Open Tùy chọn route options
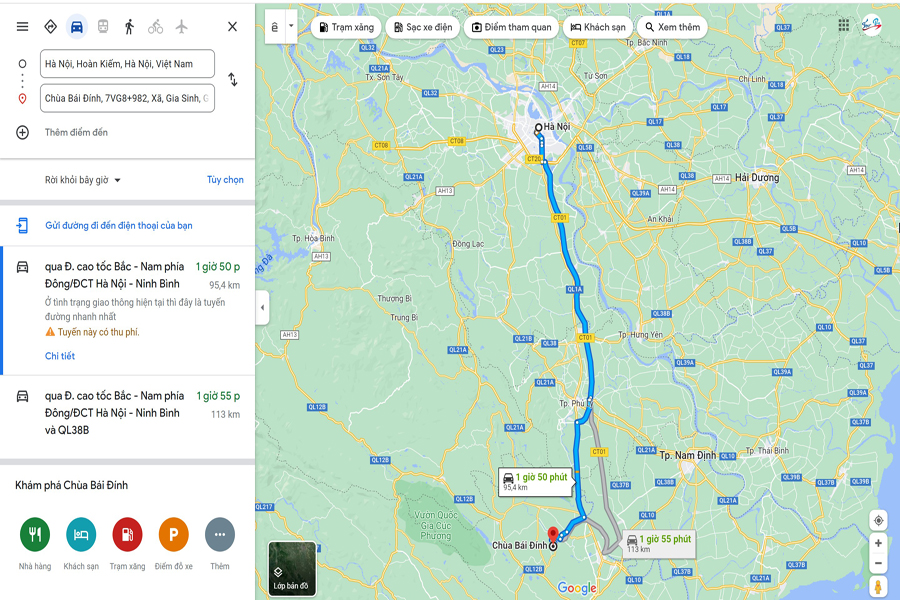 pos(225,180)
